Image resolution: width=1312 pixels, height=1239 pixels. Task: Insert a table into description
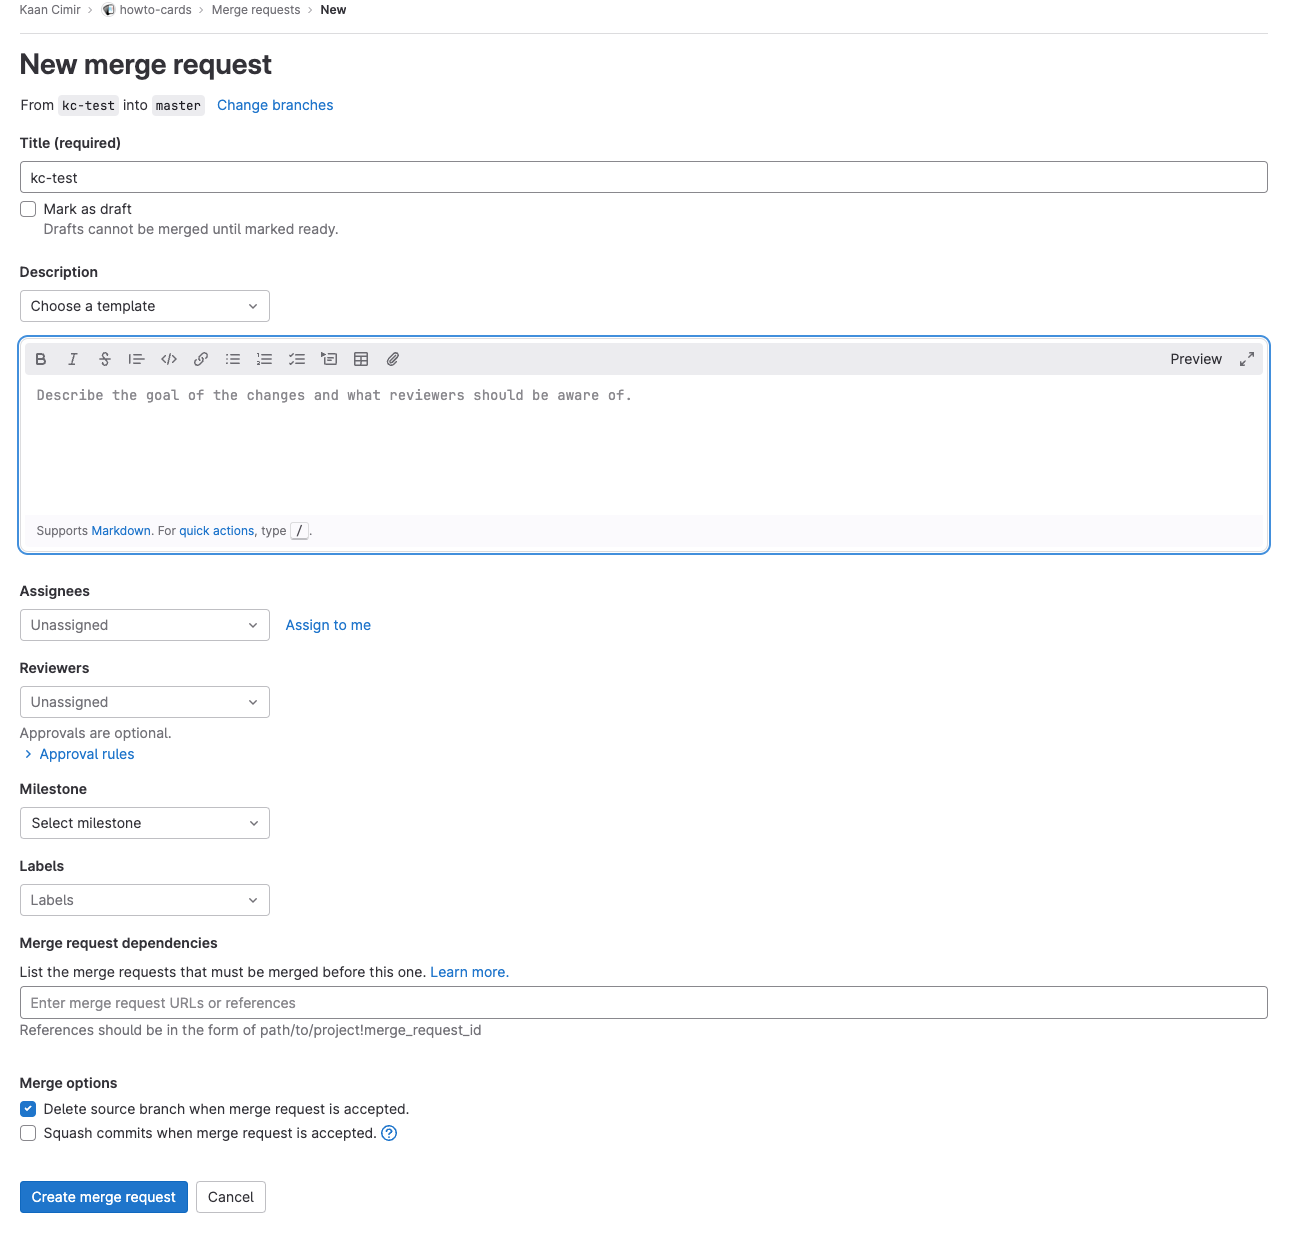[x=361, y=359]
